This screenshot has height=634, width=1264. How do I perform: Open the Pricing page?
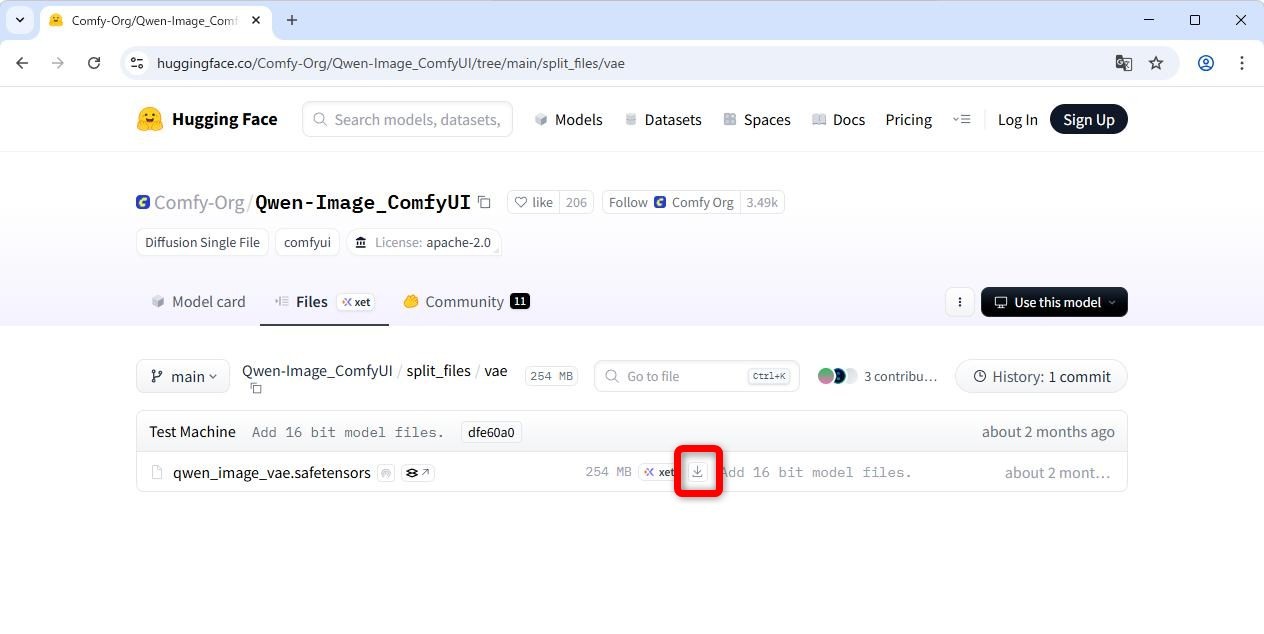pyautogui.click(x=908, y=119)
